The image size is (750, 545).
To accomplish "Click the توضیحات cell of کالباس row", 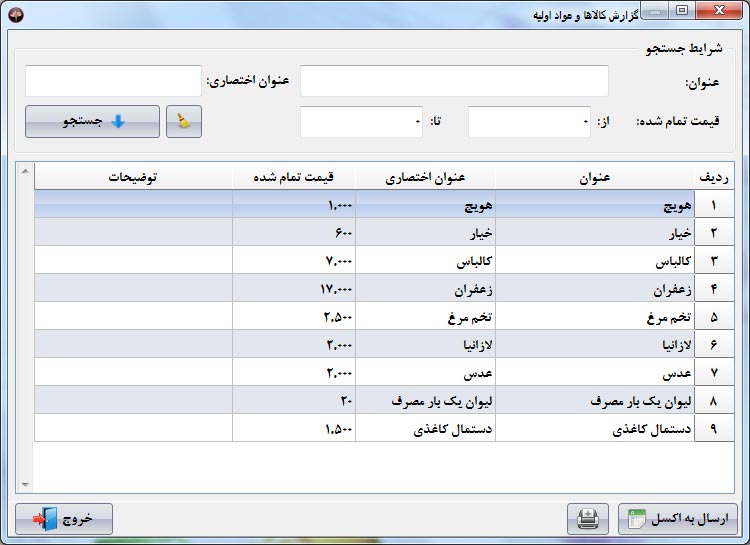I will tap(133, 260).
